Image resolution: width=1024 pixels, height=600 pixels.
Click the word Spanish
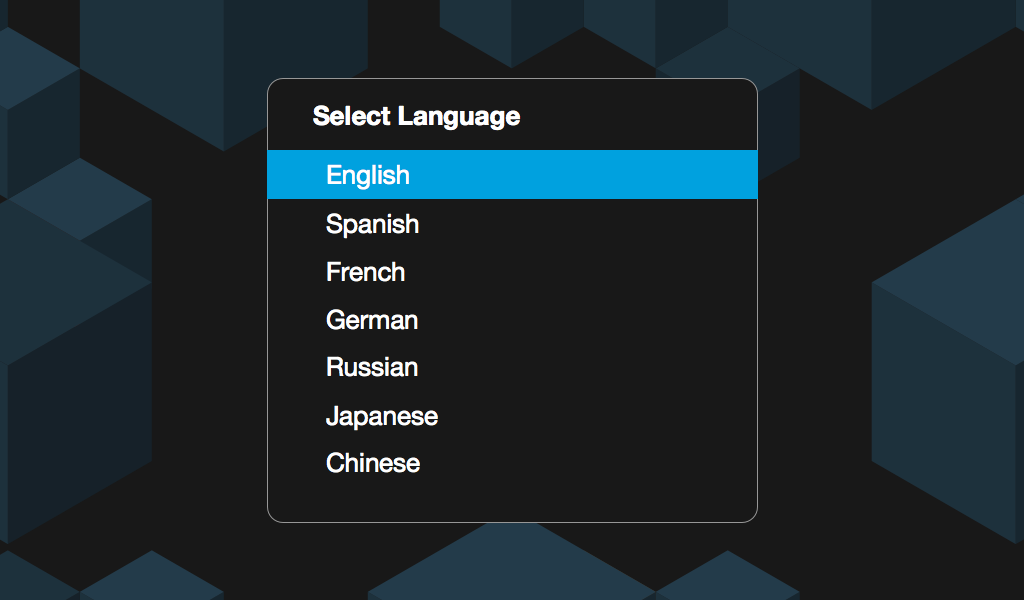tap(372, 224)
